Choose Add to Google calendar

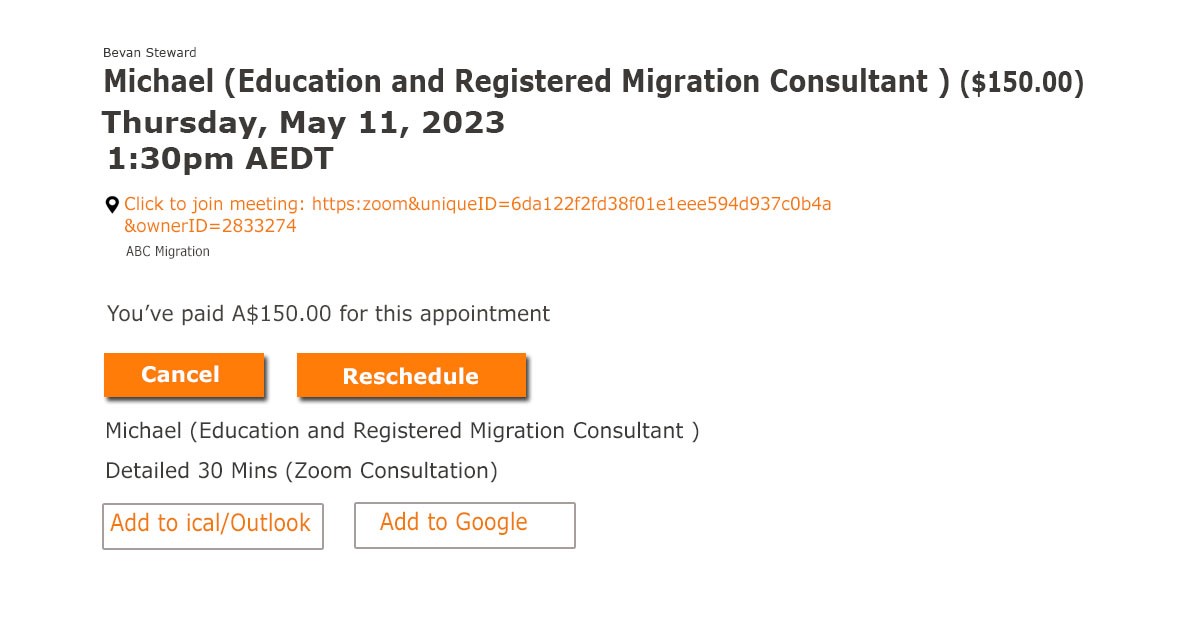pos(464,525)
